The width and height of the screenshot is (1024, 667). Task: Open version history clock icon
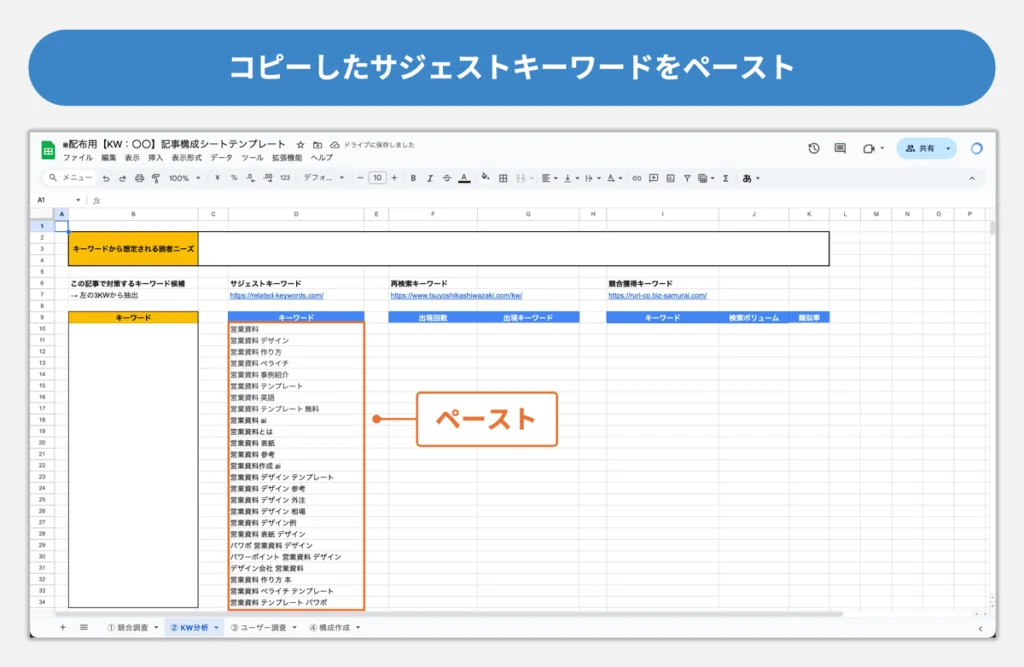click(x=814, y=148)
